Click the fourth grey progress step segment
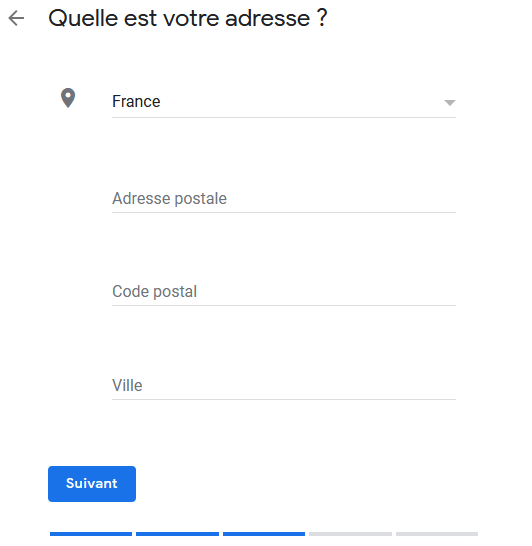Image resolution: width=532 pixels, height=546 pixels. [350, 534]
